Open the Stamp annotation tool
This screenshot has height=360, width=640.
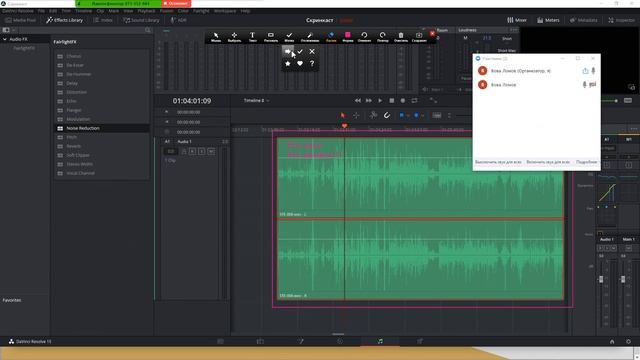coord(289,37)
